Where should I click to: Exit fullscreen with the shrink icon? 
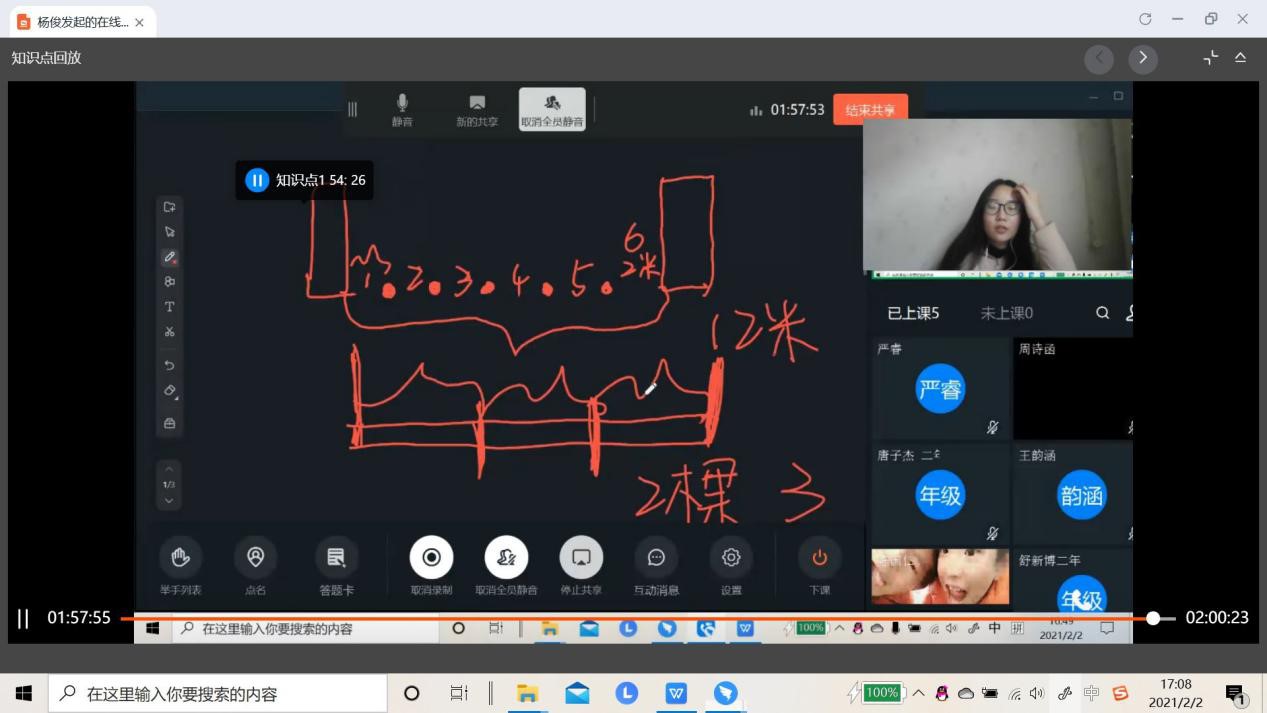pos(1211,58)
